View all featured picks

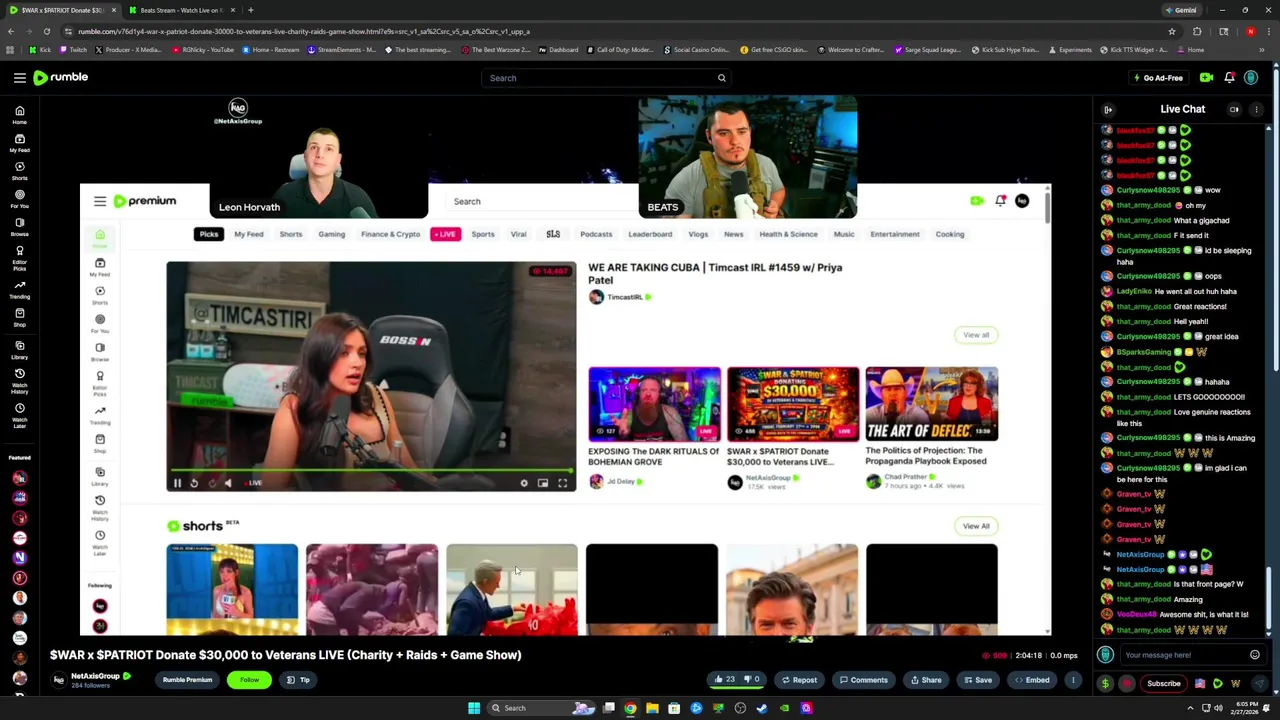pos(976,335)
